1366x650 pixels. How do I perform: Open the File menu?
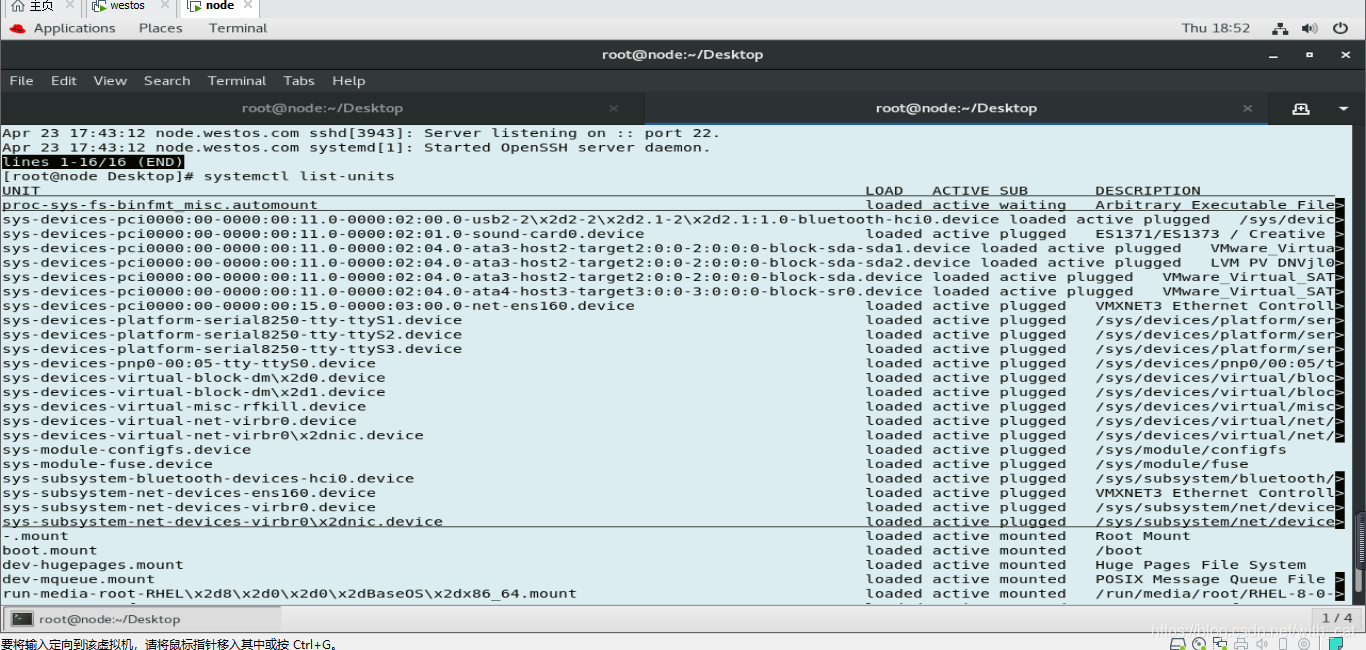[21, 80]
